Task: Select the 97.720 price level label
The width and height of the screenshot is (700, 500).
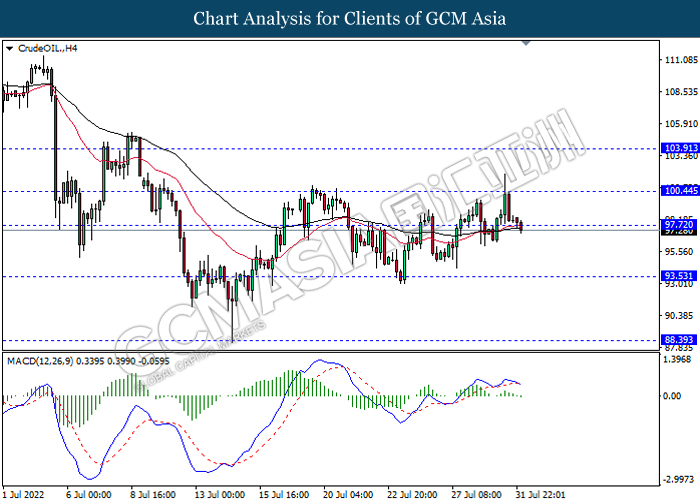Action: coord(679,225)
